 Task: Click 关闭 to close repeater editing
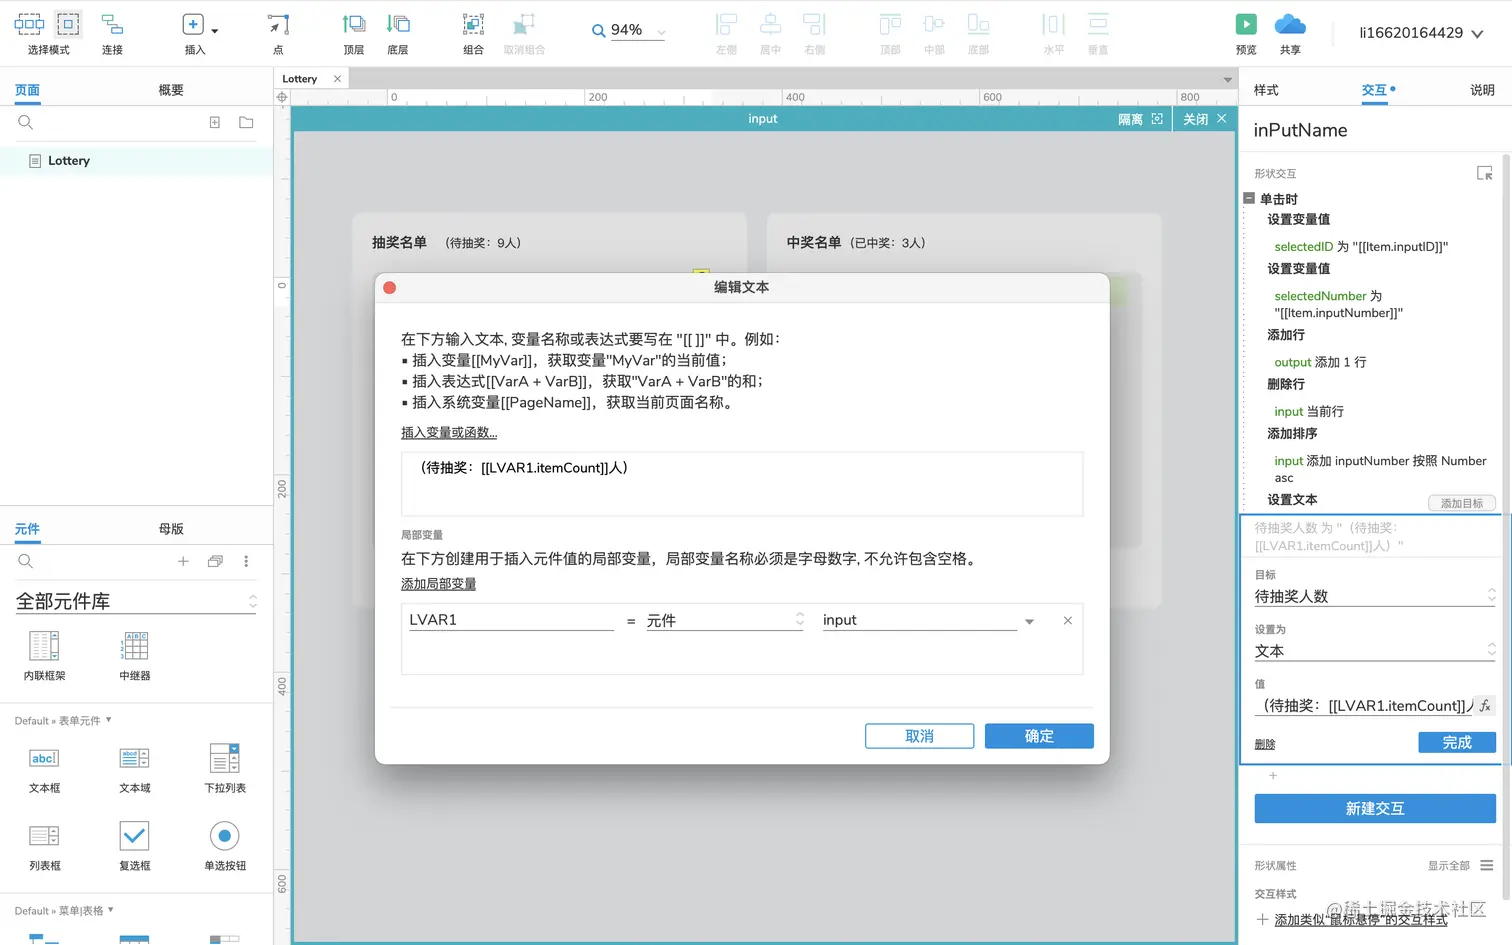[1204, 119]
